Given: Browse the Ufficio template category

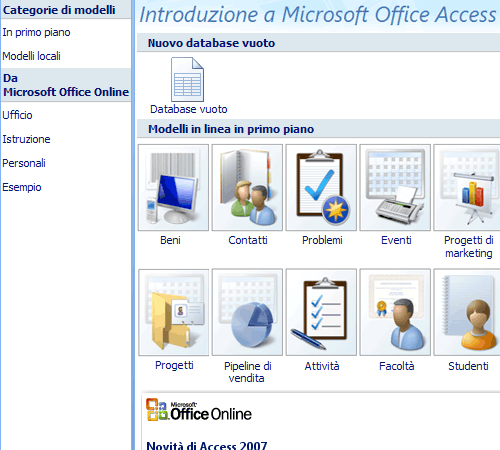Looking at the screenshot, I should click(17, 115).
